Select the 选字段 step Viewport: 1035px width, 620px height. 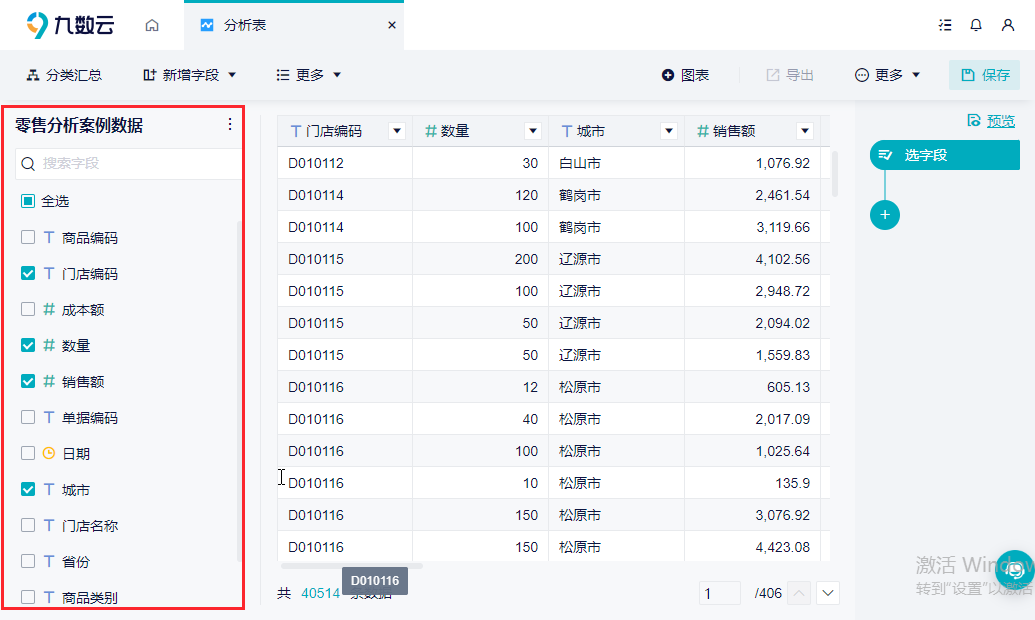click(945, 155)
